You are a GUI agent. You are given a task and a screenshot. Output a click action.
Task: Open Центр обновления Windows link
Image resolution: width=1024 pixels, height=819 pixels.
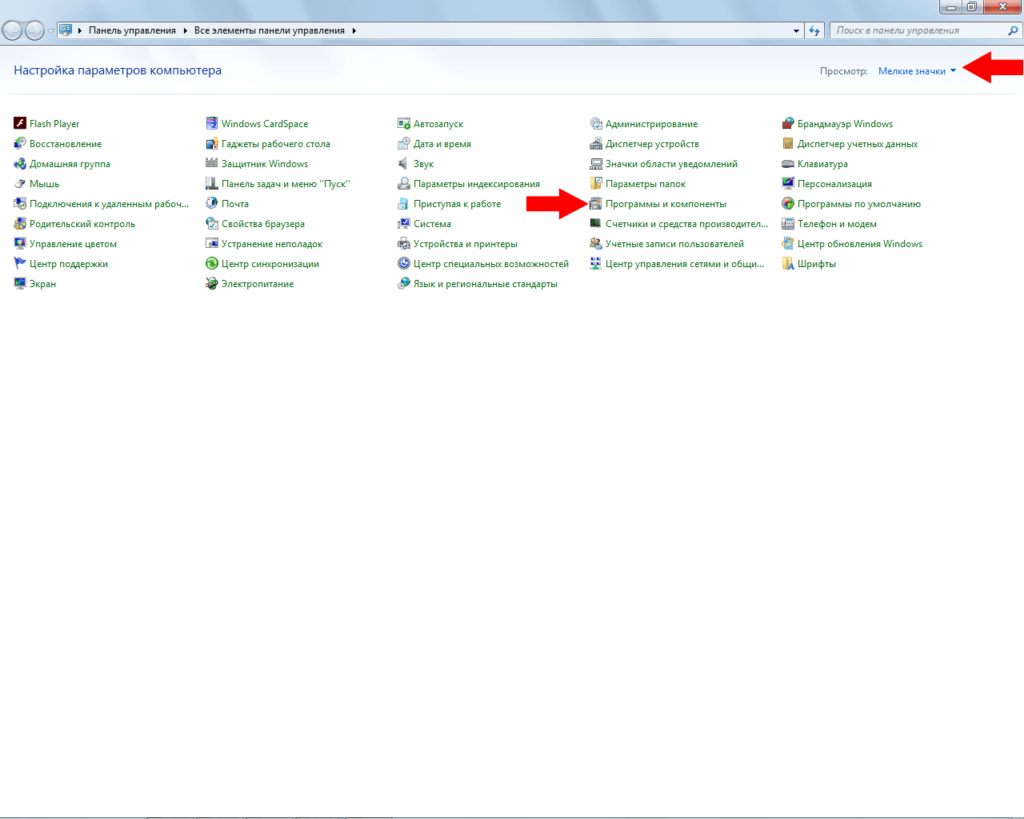click(859, 244)
